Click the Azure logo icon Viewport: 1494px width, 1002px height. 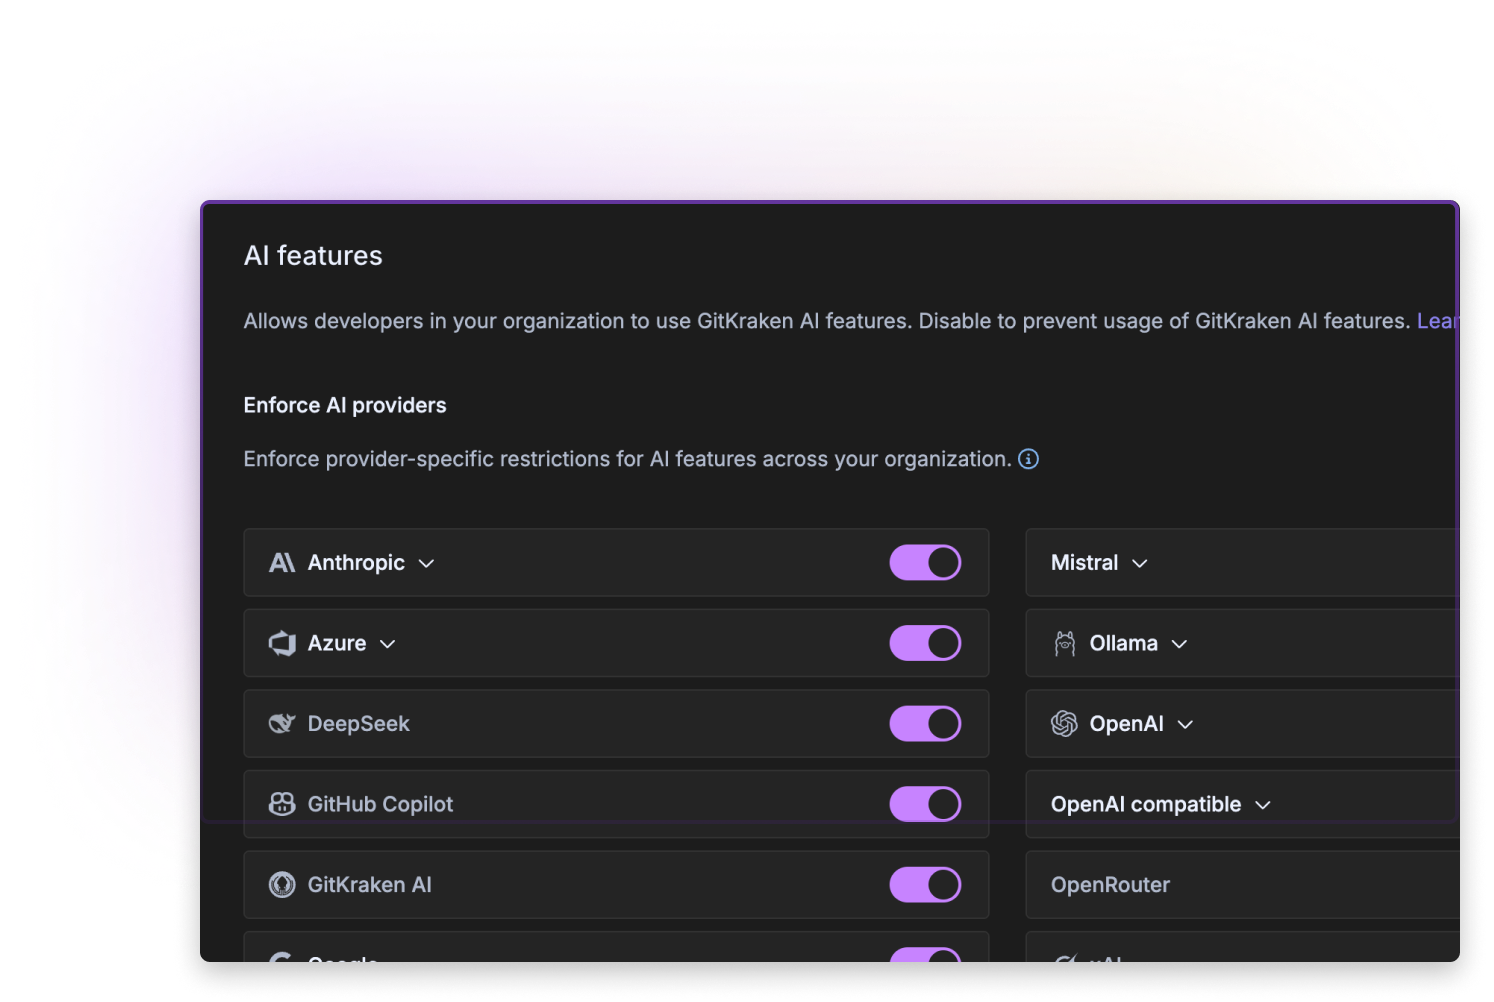click(282, 643)
